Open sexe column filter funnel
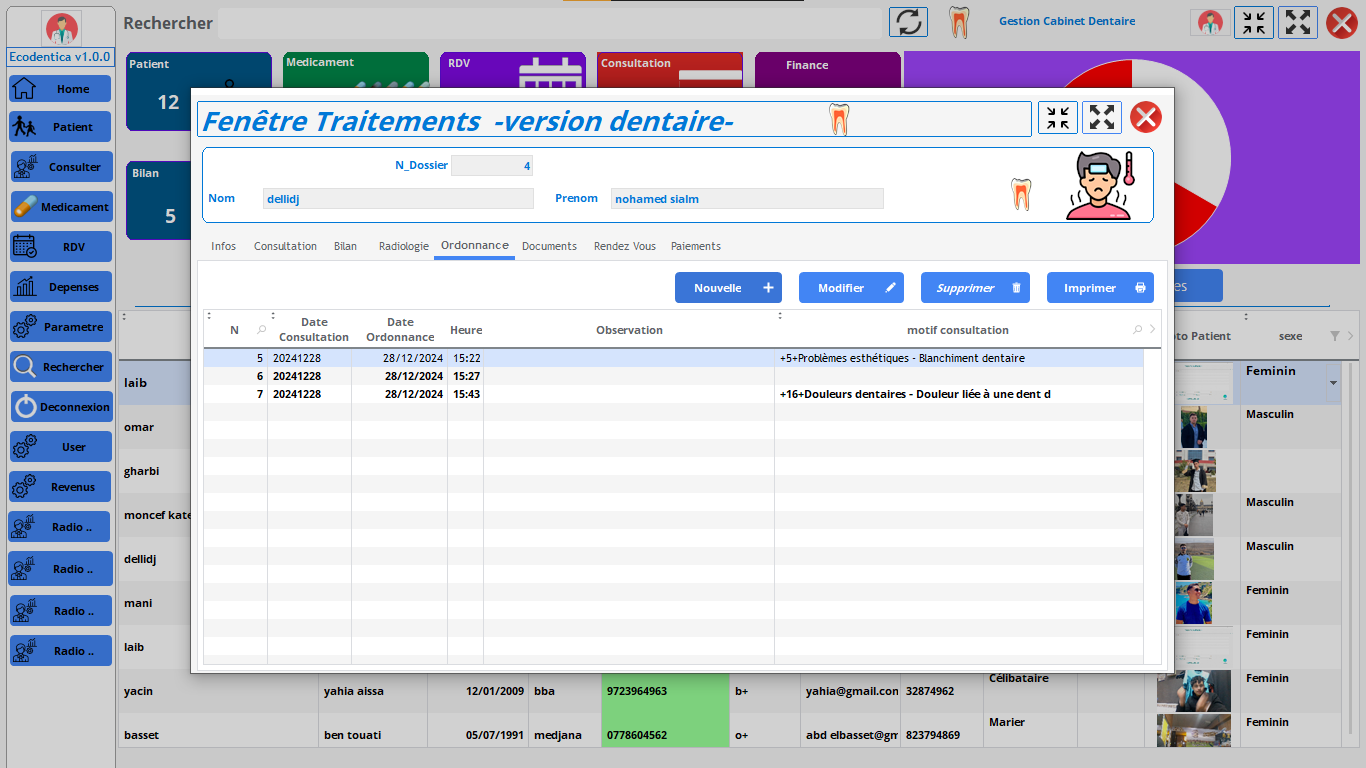1366x768 pixels. click(1335, 336)
